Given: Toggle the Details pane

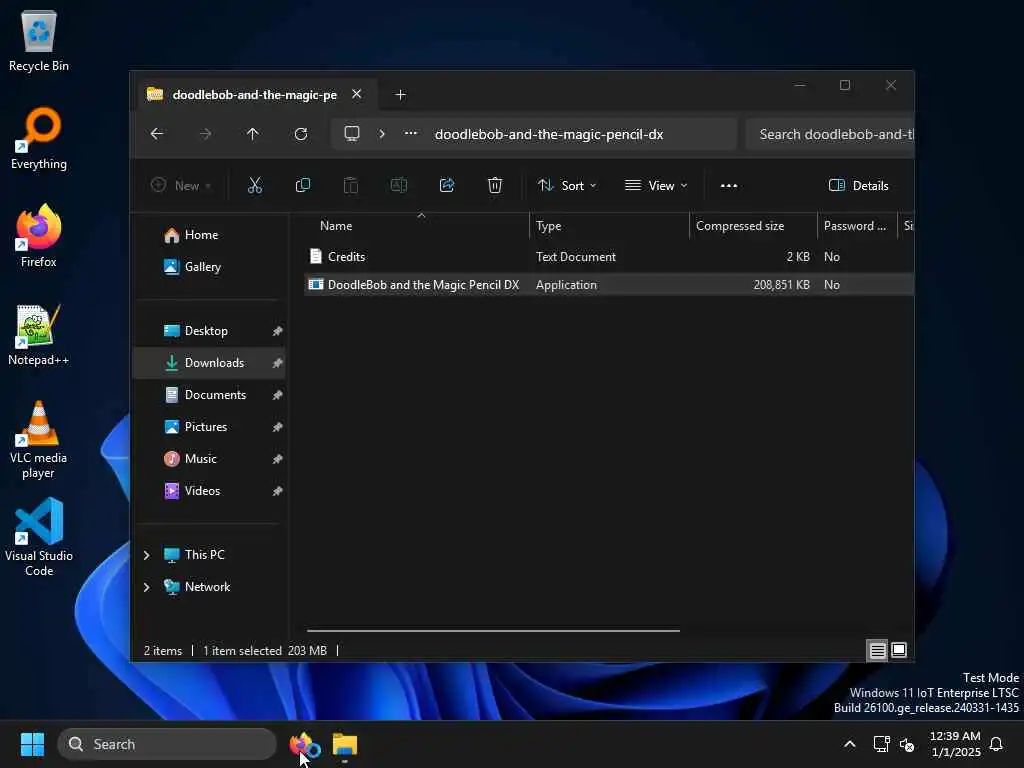Looking at the screenshot, I should click(x=858, y=185).
